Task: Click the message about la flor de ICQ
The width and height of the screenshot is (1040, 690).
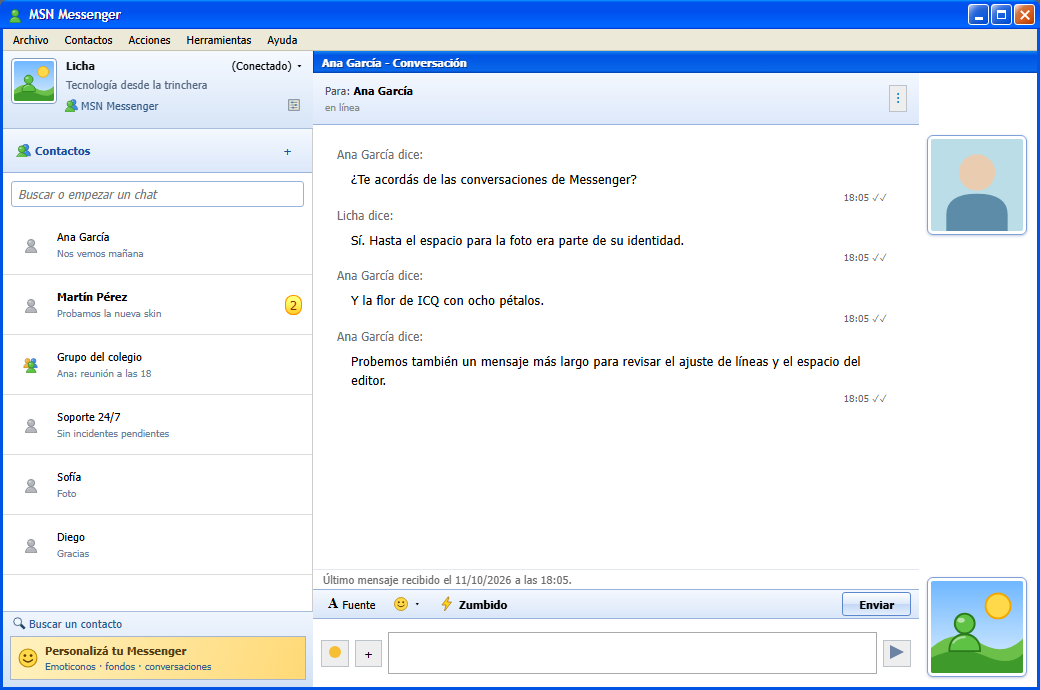Action: pyautogui.click(x=447, y=301)
